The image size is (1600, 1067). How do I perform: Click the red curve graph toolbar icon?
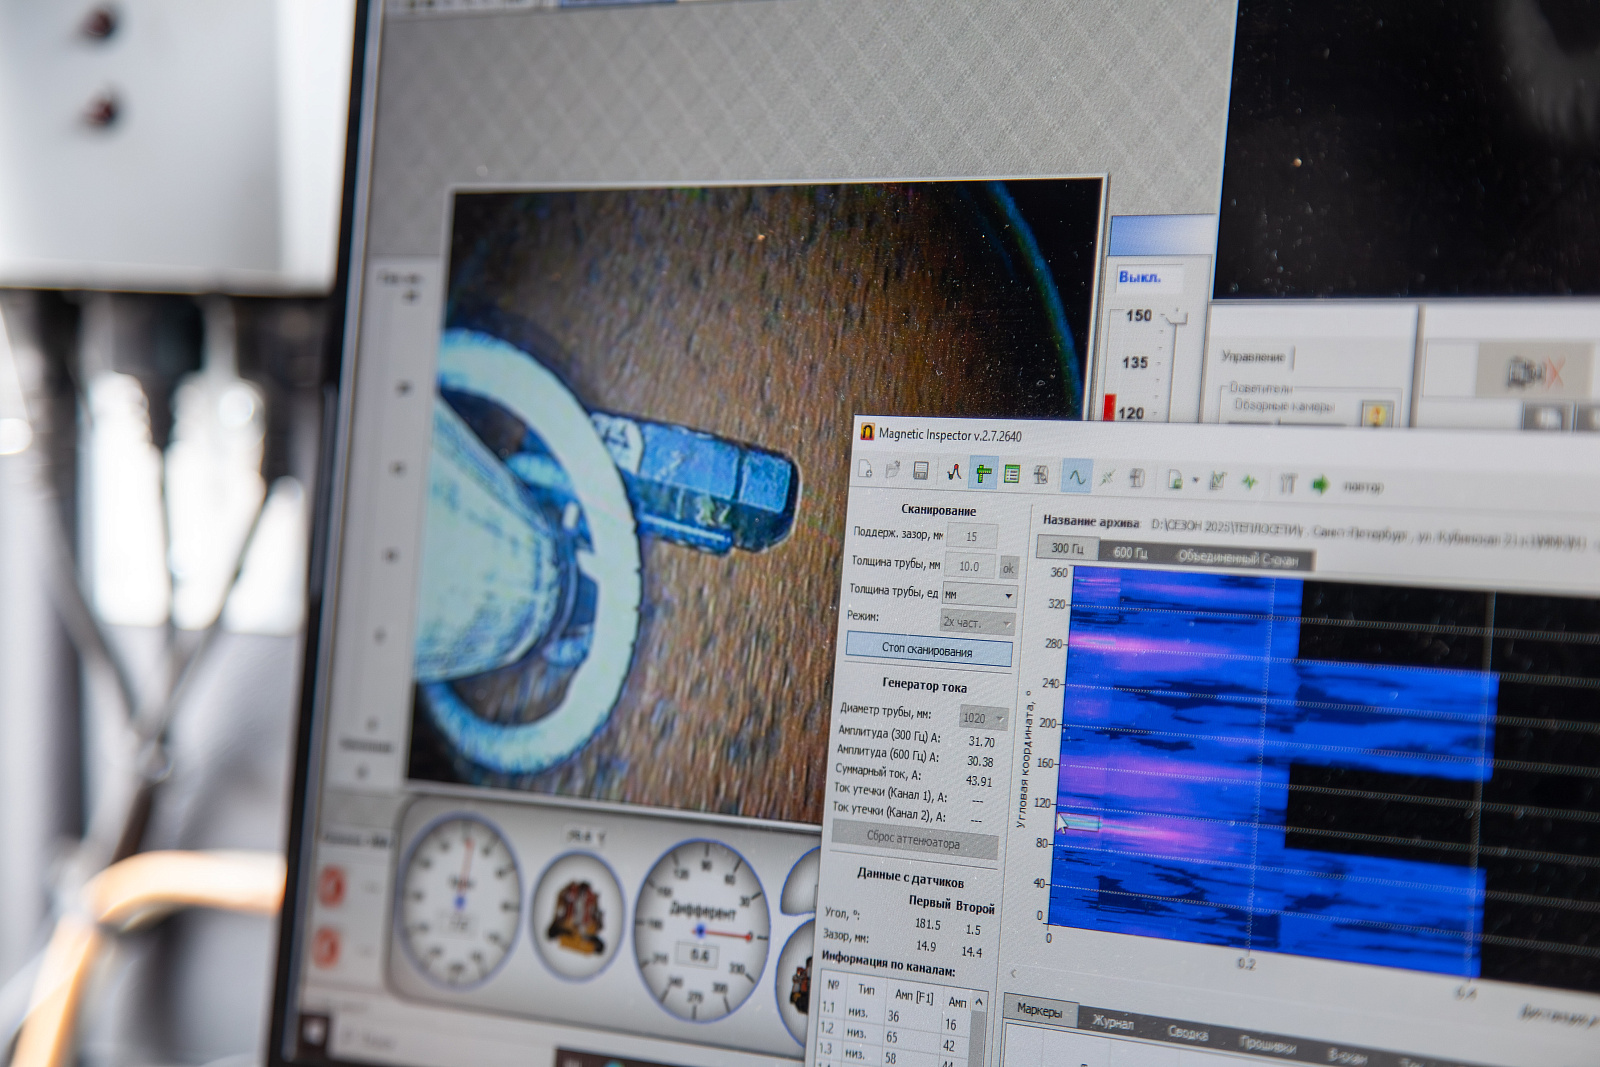tap(954, 472)
